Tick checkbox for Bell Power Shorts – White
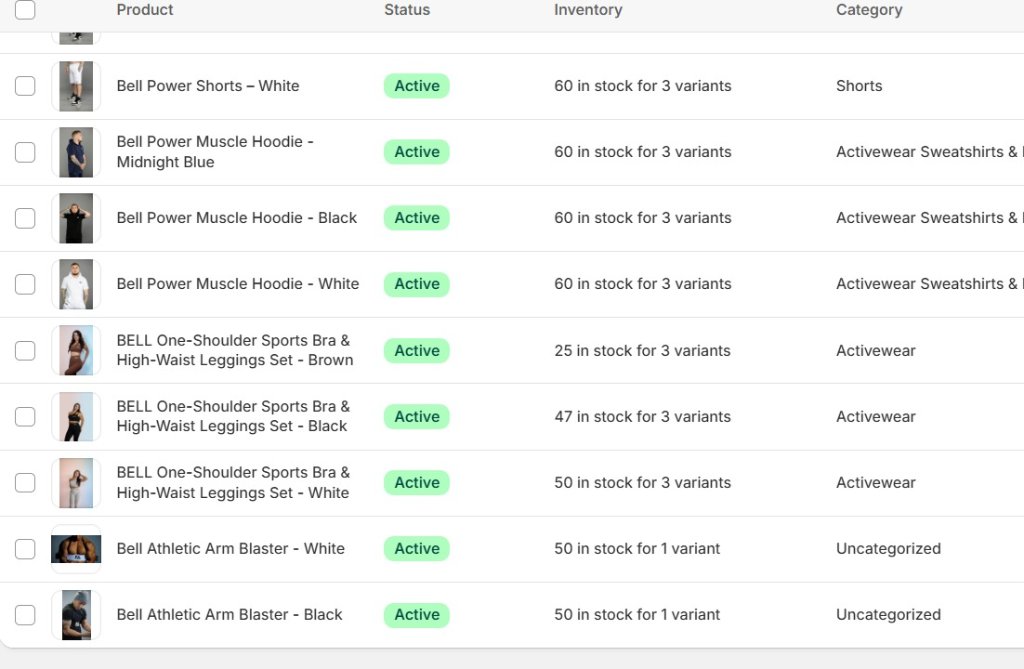Screen dimensions: 1024x669 pos(25,86)
